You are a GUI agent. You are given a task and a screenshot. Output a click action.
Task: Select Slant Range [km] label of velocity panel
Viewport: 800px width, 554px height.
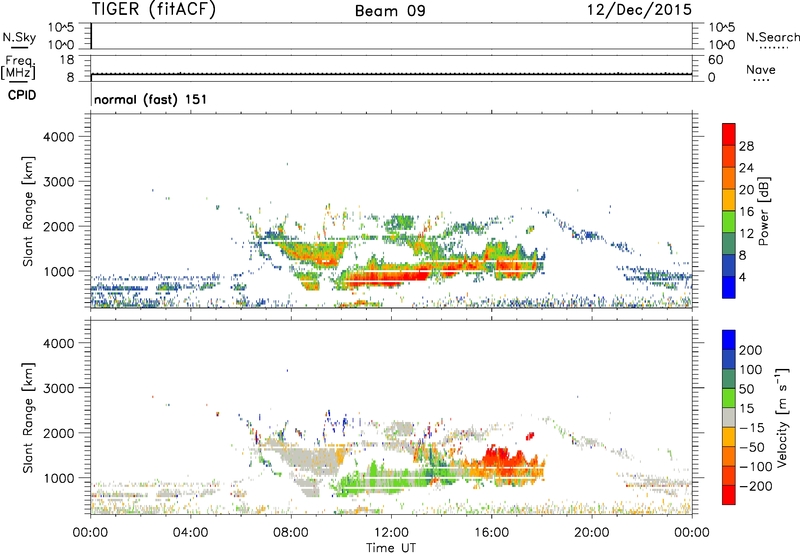(28, 417)
